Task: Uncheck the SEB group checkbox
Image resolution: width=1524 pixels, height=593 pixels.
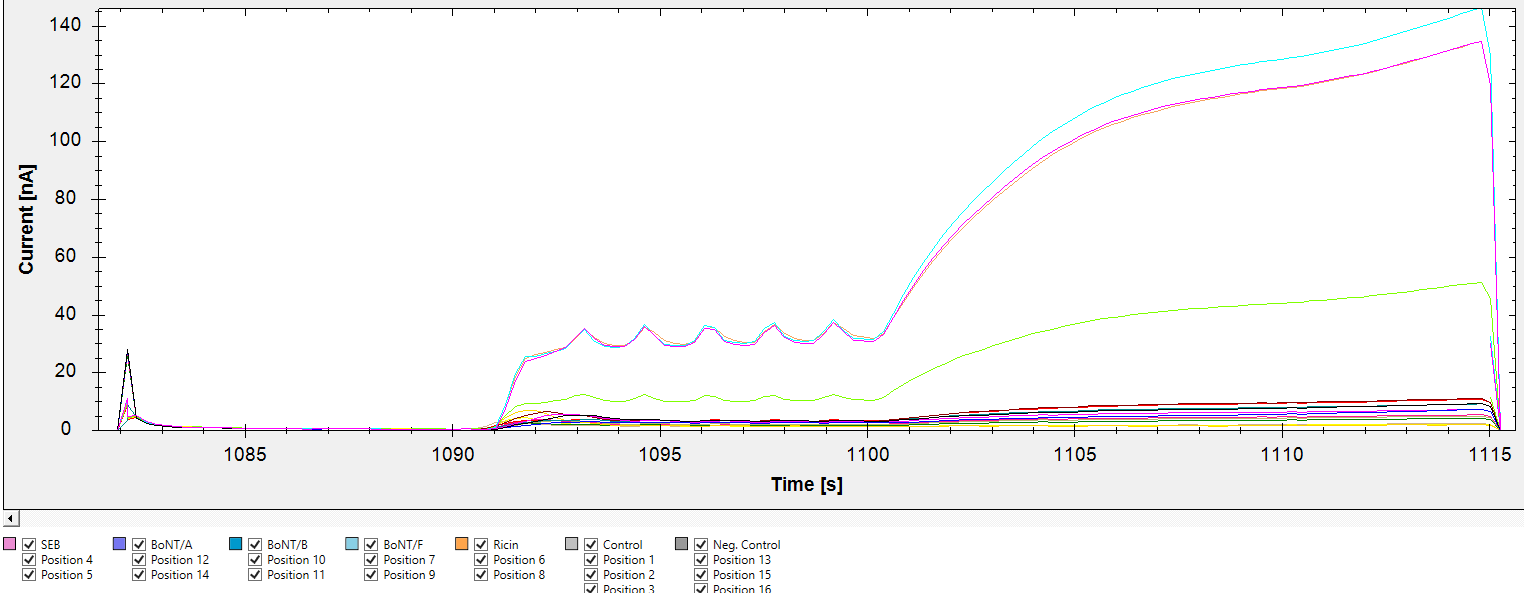Action: [29, 545]
